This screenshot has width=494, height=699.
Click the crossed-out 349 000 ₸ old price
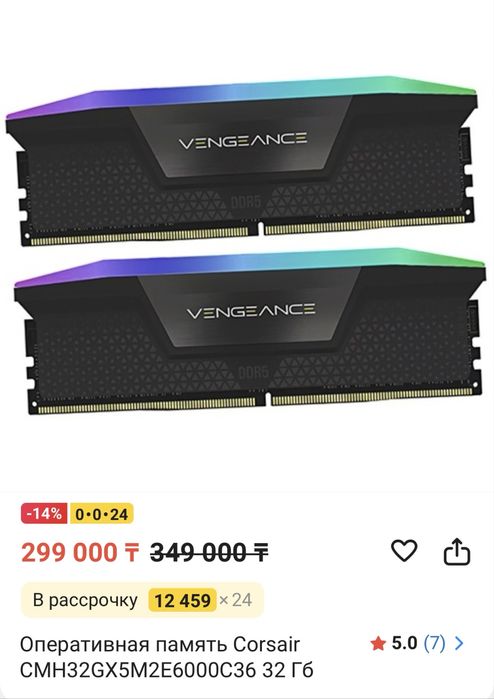[209, 553]
